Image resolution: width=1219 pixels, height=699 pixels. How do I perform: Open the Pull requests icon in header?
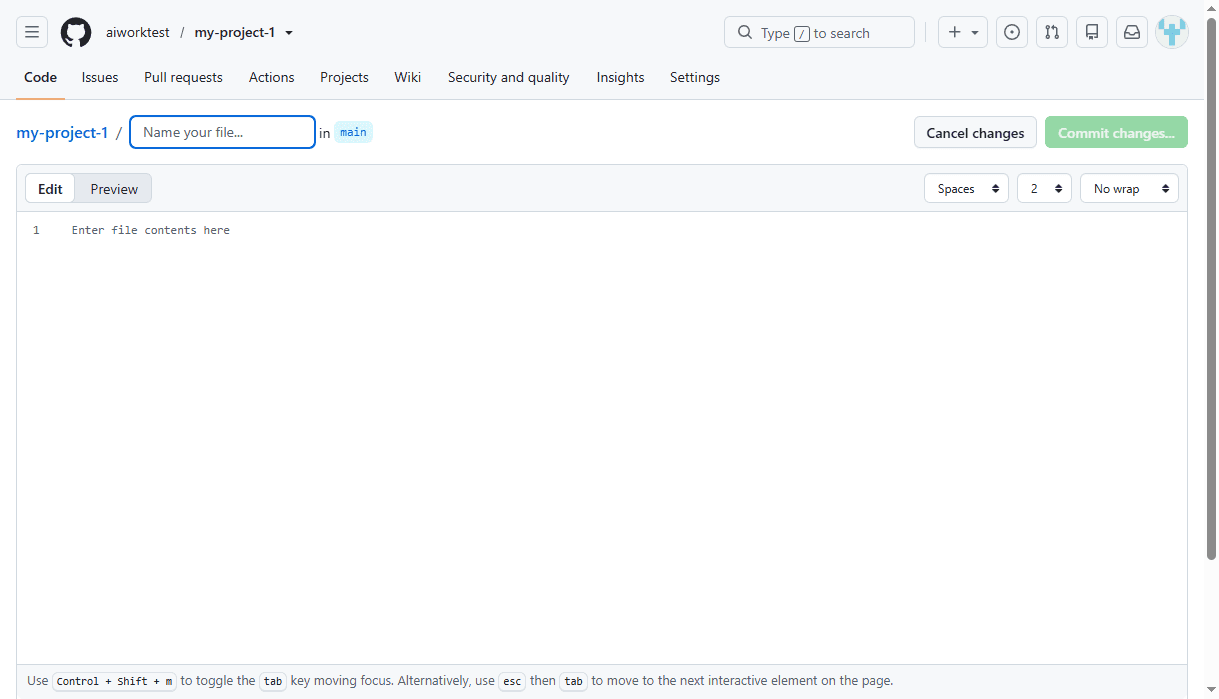click(1052, 32)
